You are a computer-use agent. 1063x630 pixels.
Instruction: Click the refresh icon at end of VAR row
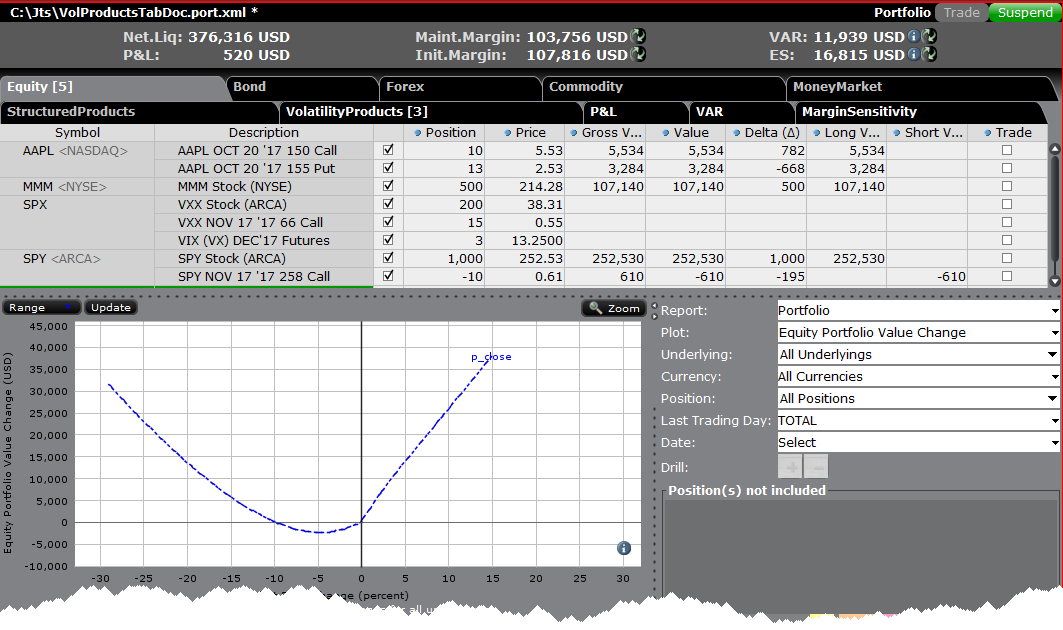929,37
